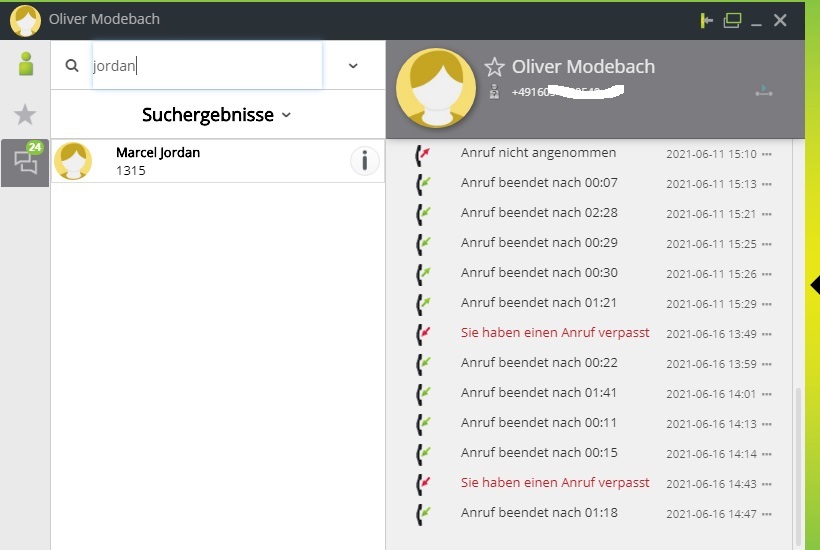Click the transfer icon in contact header
Image resolution: width=820 pixels, height=550 pixels.
(764, 92)
